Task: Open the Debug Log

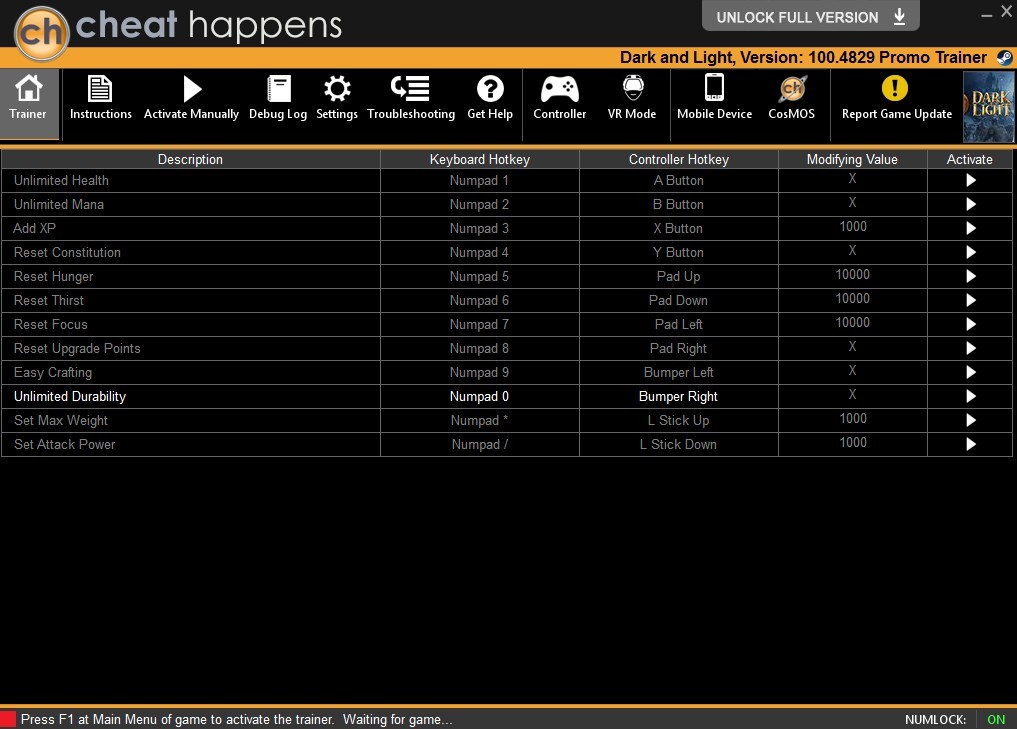Action: point(278,99)
